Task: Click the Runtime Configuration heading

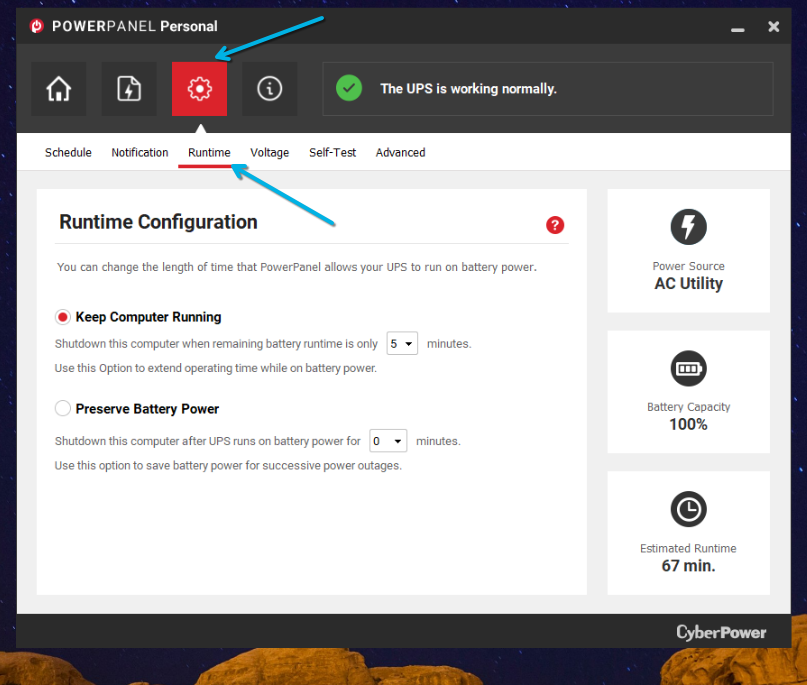Action: 159,222
